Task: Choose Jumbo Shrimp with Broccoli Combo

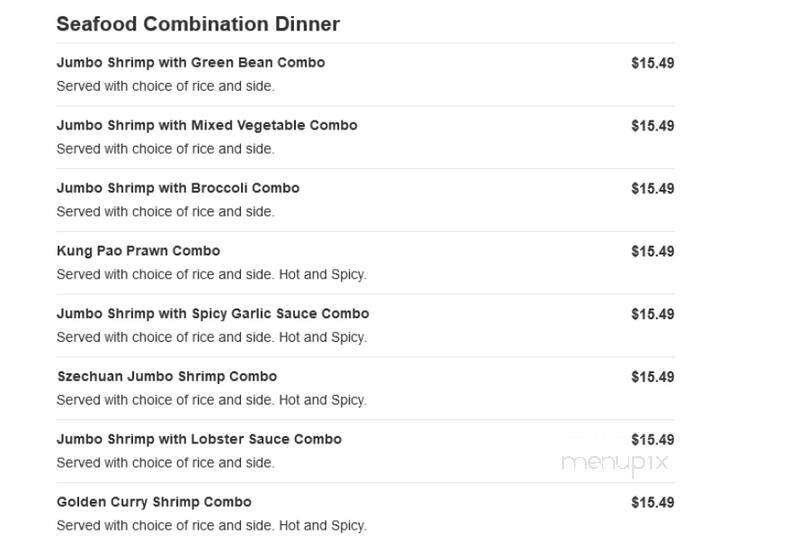Action: tap(178, 188)
